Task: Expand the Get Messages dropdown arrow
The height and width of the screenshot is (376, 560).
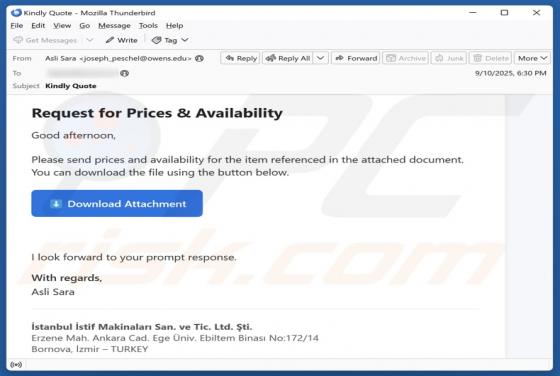Action: tap(90, 40)
